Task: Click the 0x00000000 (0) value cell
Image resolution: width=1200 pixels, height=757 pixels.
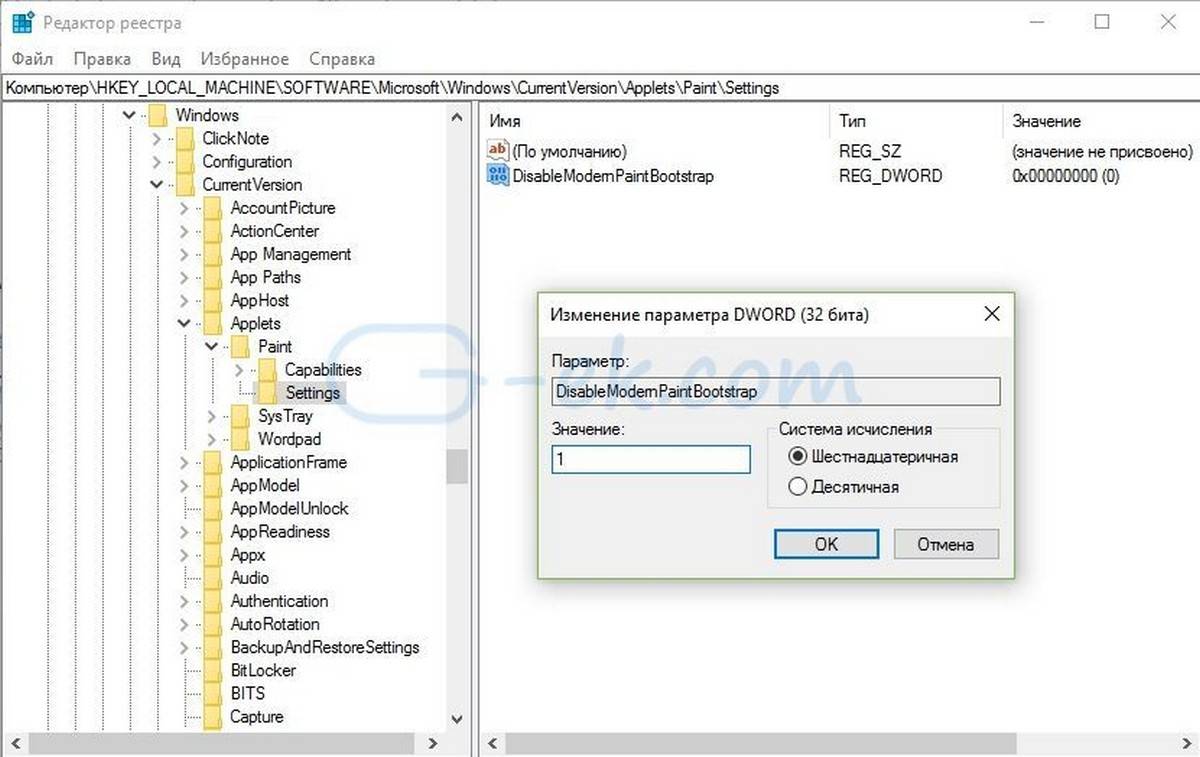Action: click(x=1066, y=175)
